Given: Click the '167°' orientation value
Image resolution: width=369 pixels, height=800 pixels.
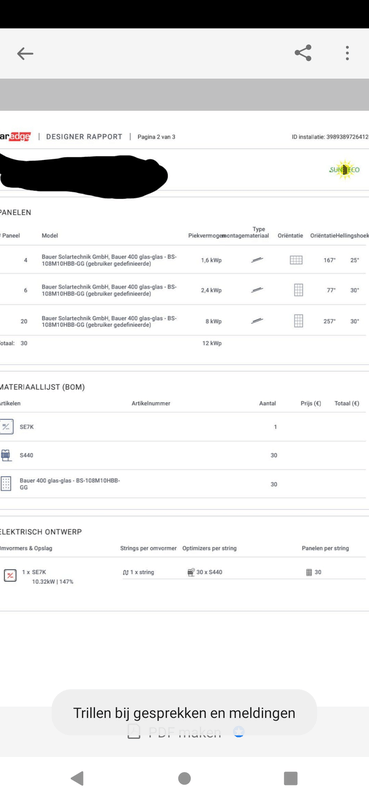Looking at the screenshot, I should click(x=330, y=260).
